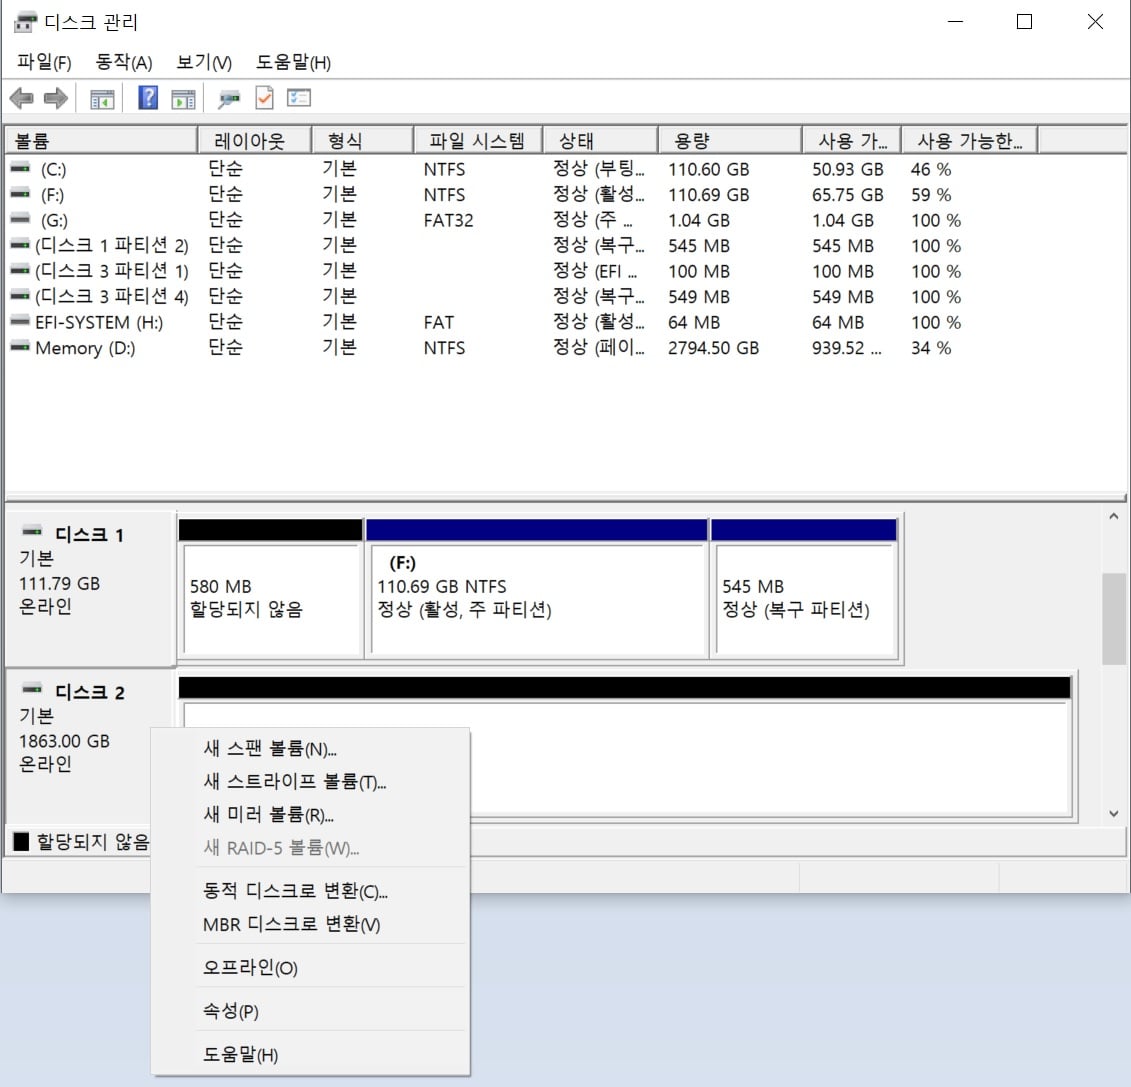The width and height of the screenshot is (1131, 1087).
Task: Choose 도움말(H) in the context menu
Action: click(x=310, y=1055)
